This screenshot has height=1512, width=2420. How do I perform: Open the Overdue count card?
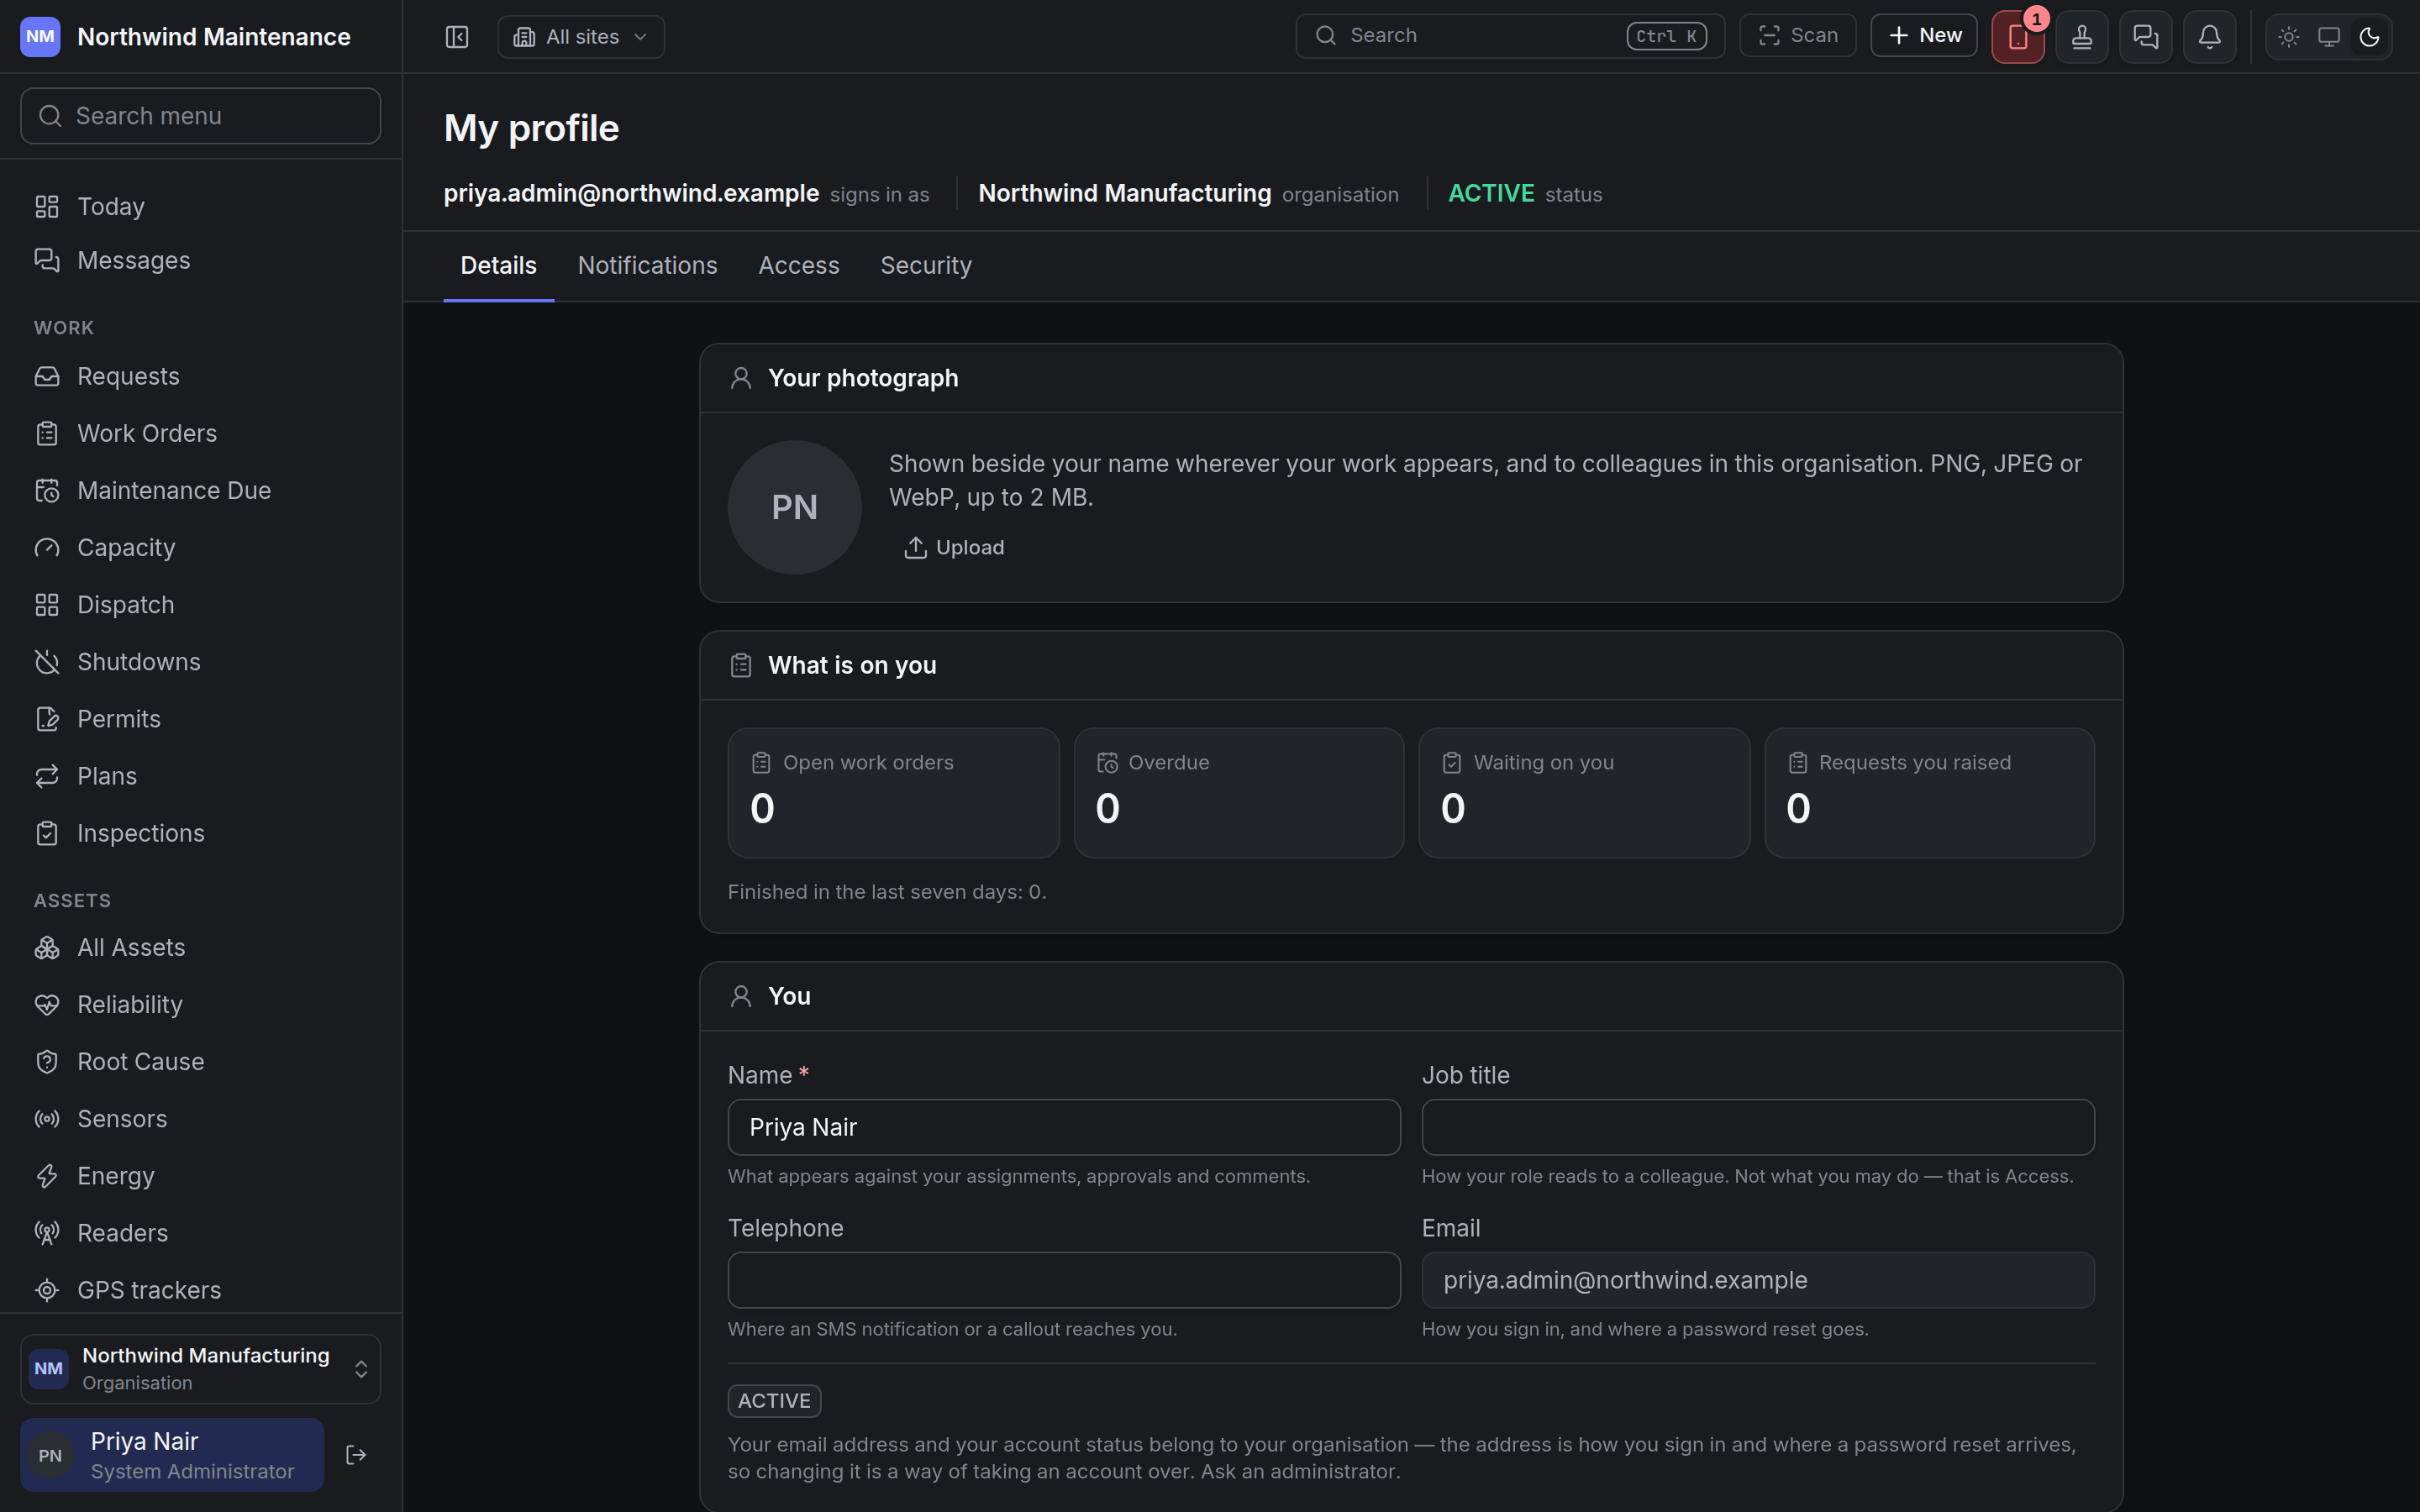pos(1239,792)
